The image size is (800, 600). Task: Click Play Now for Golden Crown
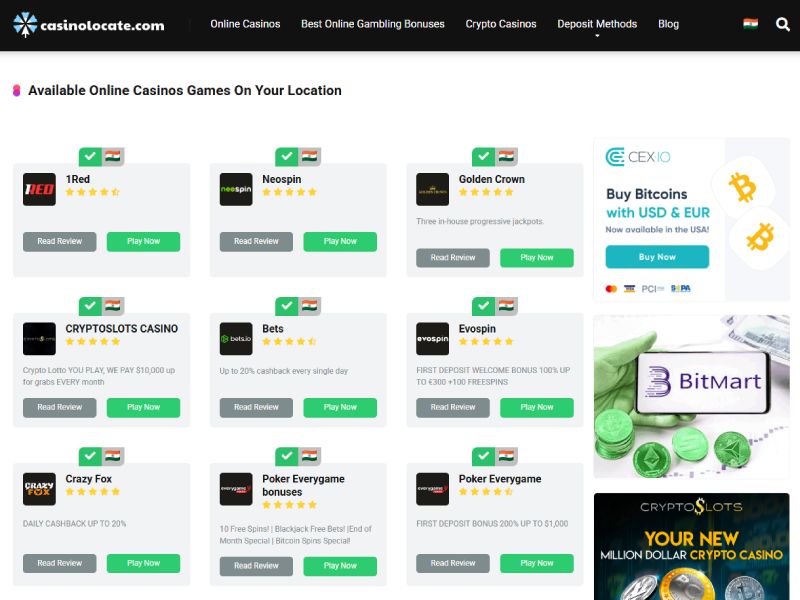pyautogui.click(x=537, y=258)
